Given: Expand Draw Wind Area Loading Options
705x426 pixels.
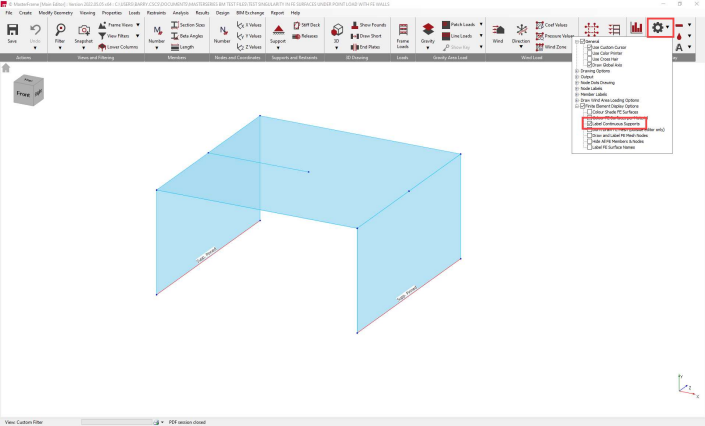Looking at the screenshot, I should tap(577, 100).
